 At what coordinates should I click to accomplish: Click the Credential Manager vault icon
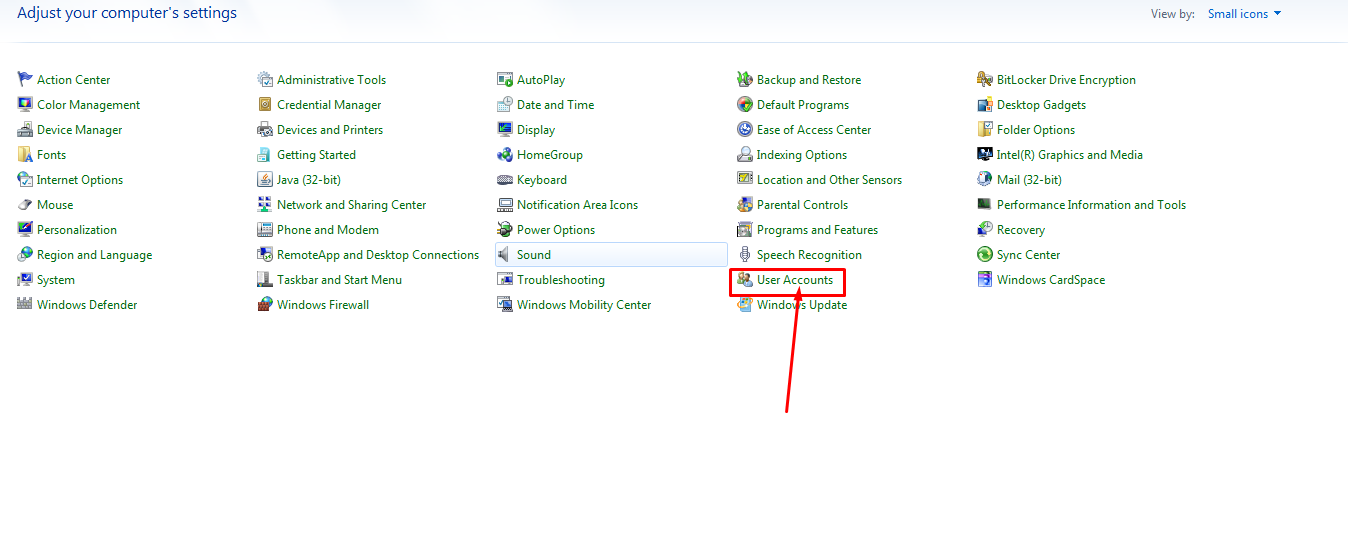click(265, 105)
